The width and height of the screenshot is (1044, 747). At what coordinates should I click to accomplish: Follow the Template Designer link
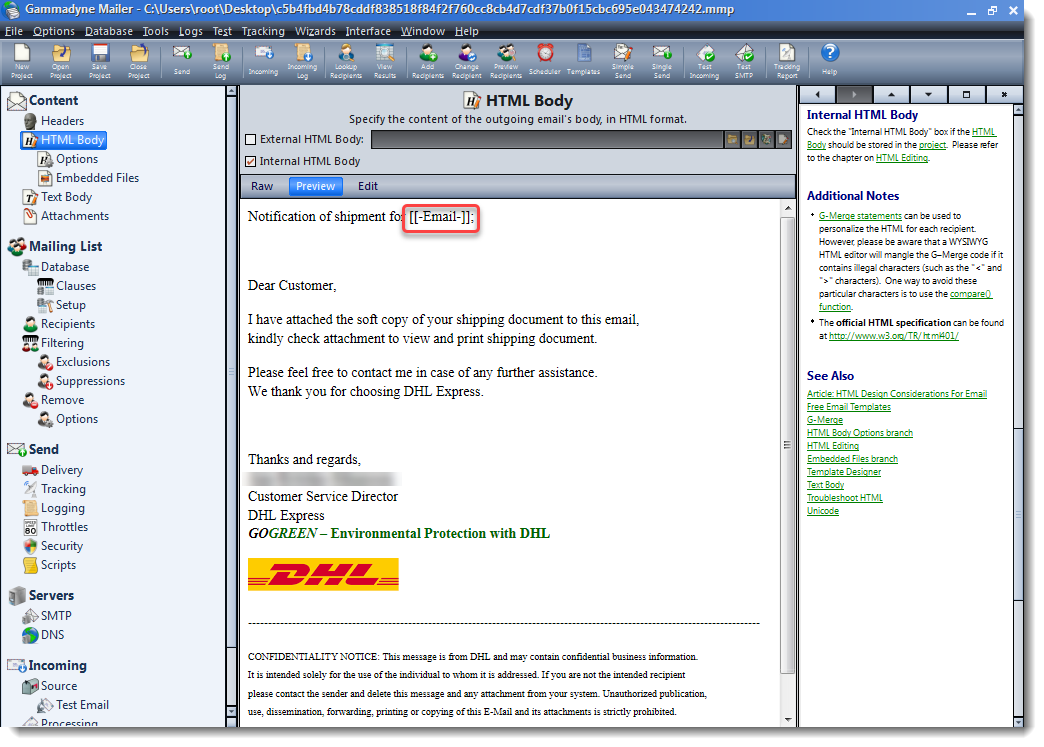[x=844, y=472]
